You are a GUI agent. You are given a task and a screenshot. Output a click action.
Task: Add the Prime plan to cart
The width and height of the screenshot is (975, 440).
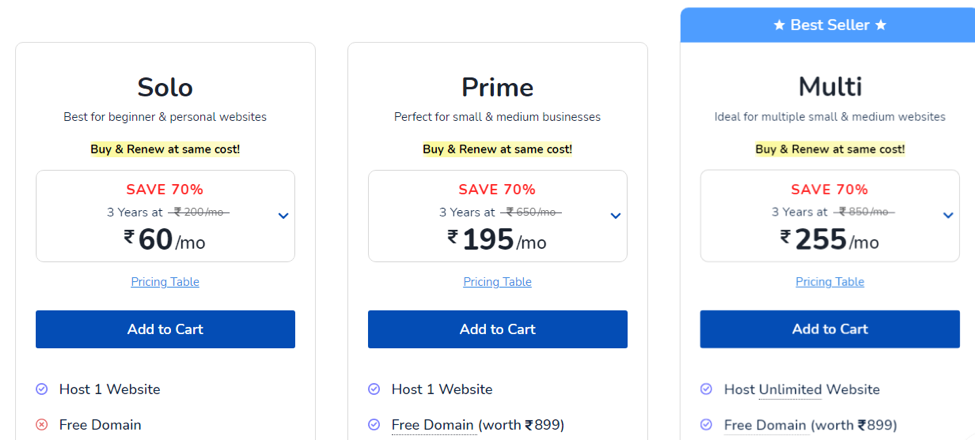coord(497,329)
